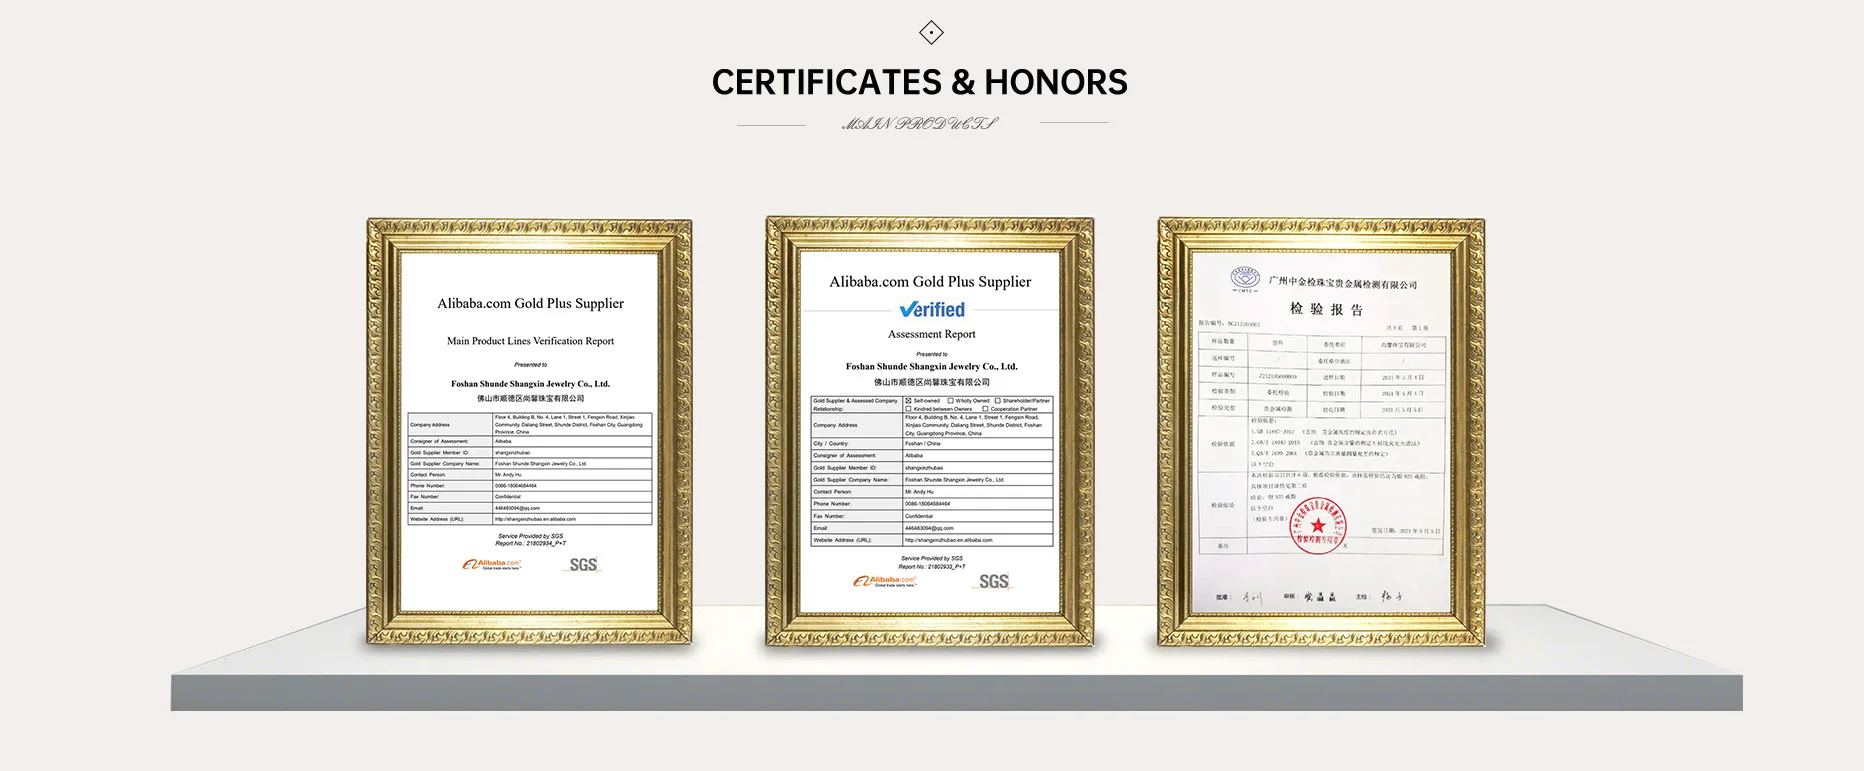
Task: Click "Alibaba.com Gold Plus Supplier" on left certificate
Action: click(530, 303)
